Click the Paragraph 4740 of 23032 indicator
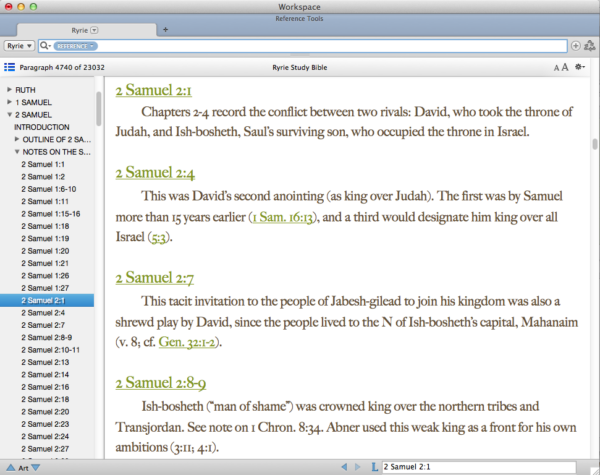600x475 pixels. click(x=62, y=67)
